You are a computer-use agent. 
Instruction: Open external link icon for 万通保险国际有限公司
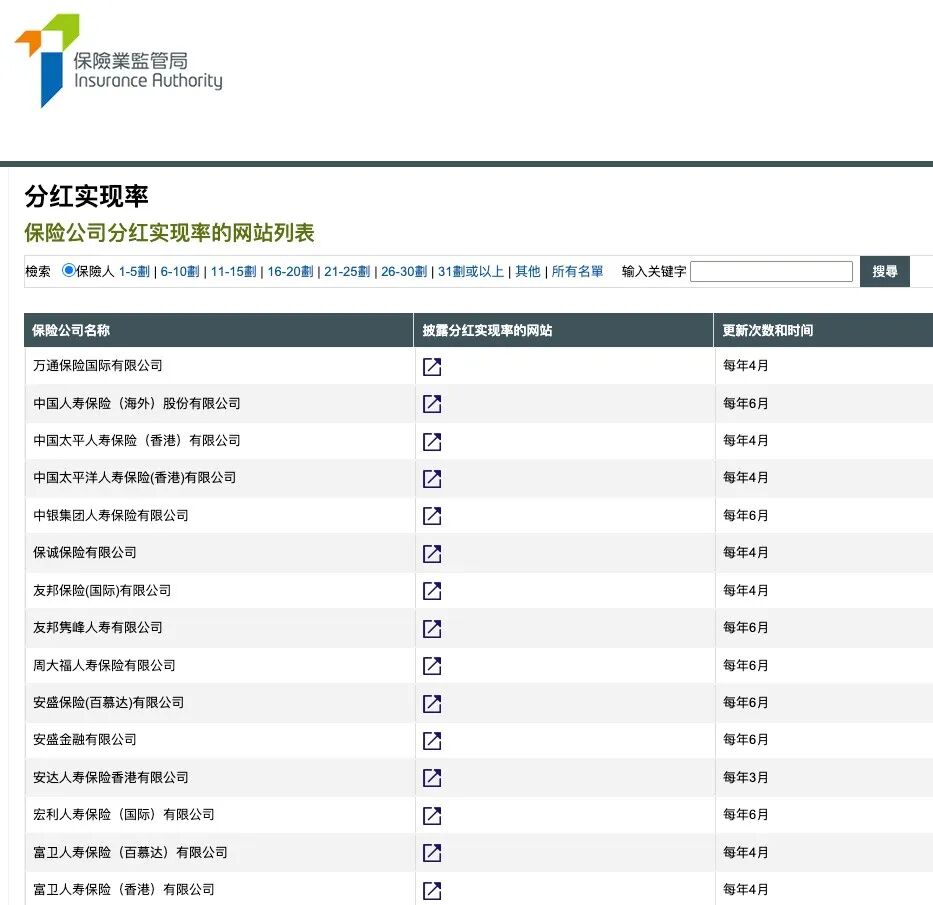coord(432,367)
